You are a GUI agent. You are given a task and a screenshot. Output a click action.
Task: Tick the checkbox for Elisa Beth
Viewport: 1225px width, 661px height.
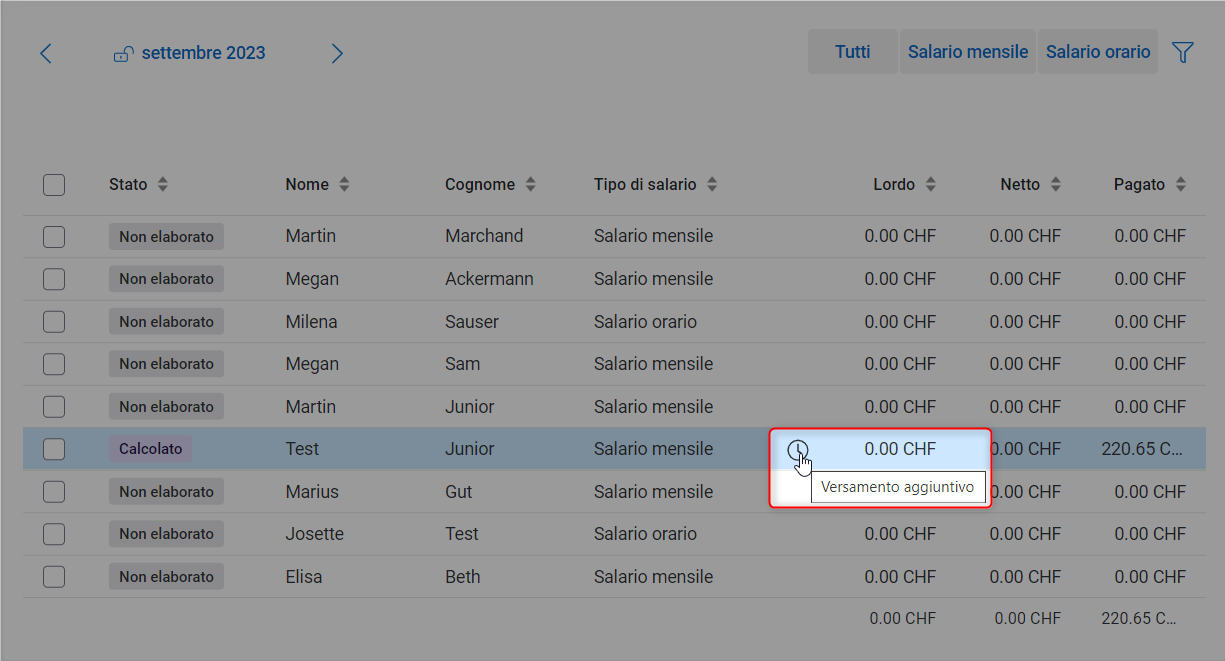tap(54, 577)
